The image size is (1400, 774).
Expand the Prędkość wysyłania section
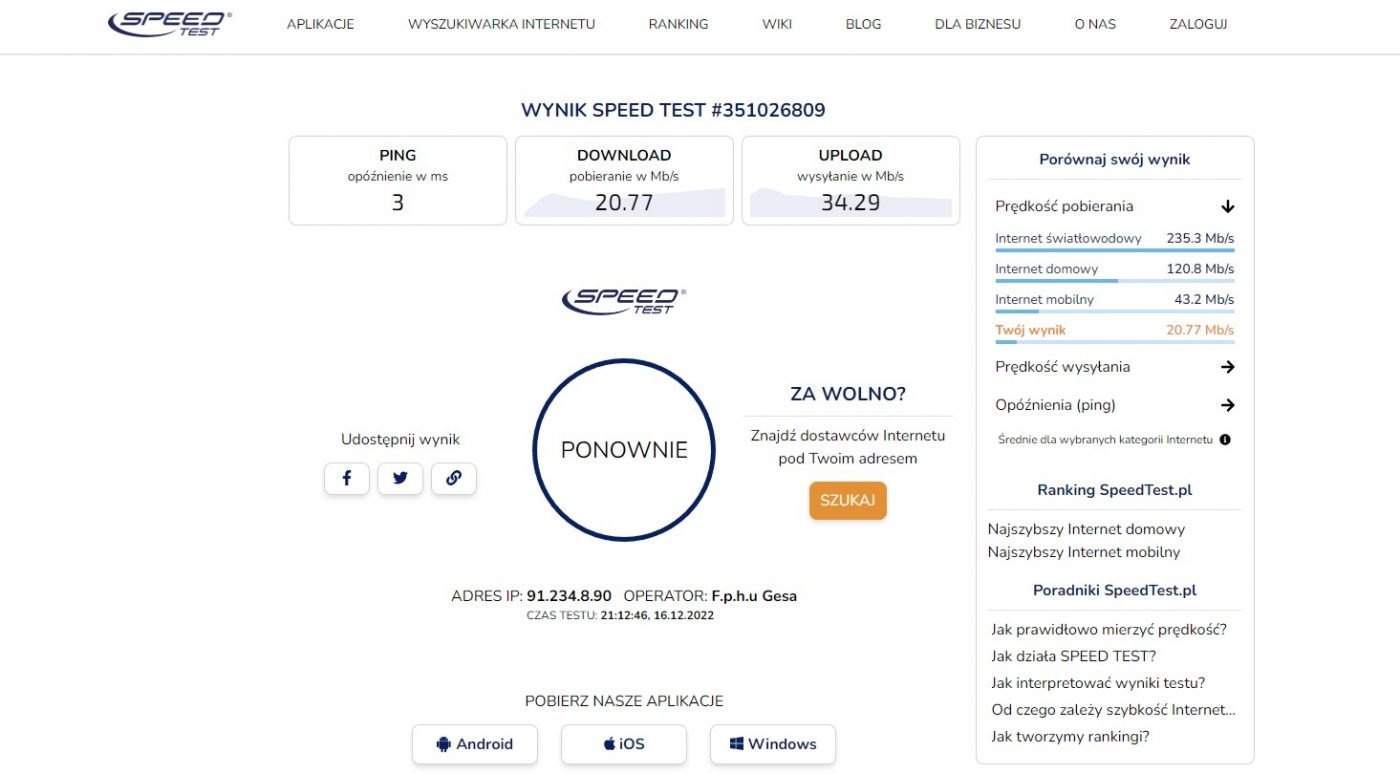(x=1115, y=367)
